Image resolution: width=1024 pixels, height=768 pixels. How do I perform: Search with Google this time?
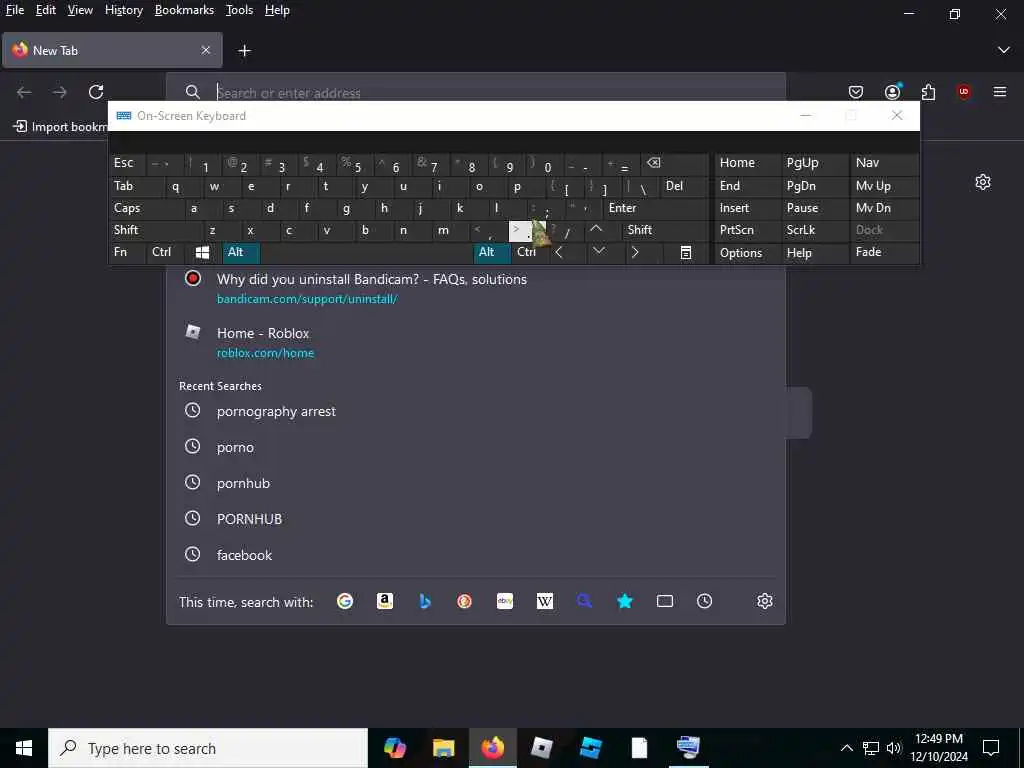345,601
